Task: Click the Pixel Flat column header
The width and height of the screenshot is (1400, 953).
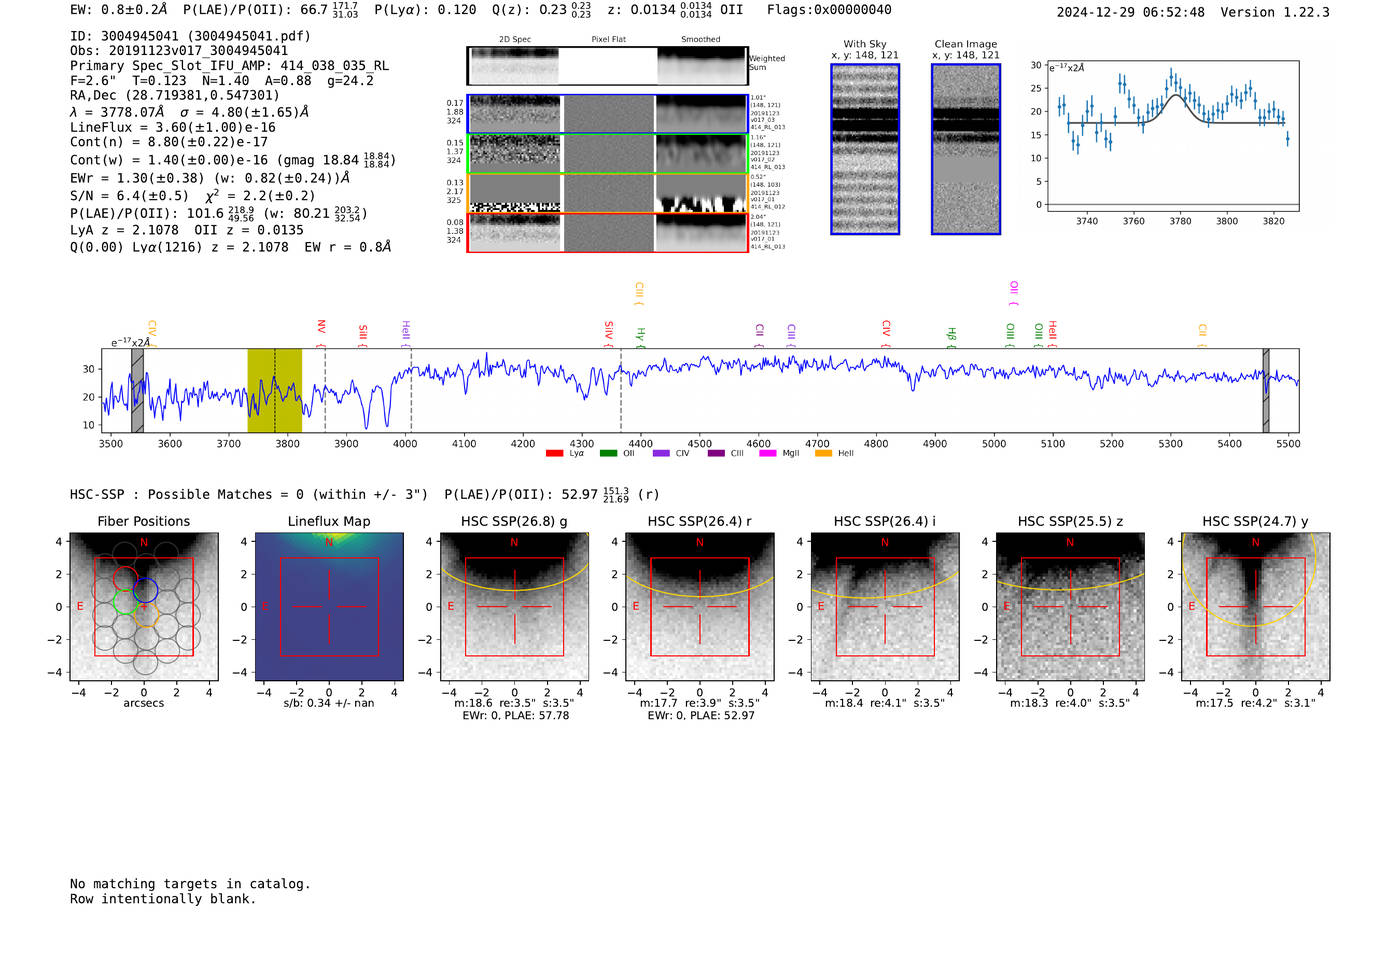Action: coord(608,40)
